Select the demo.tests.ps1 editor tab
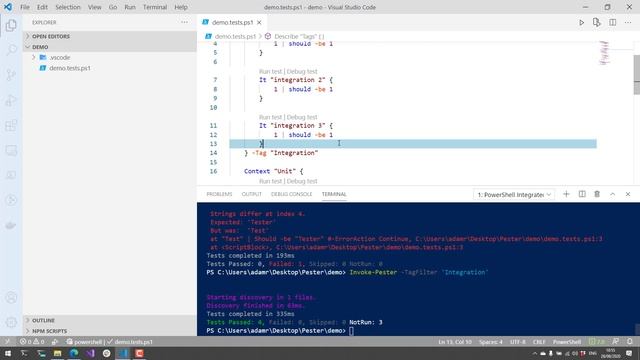The image size is (640, 360). (x=232, y=22)
